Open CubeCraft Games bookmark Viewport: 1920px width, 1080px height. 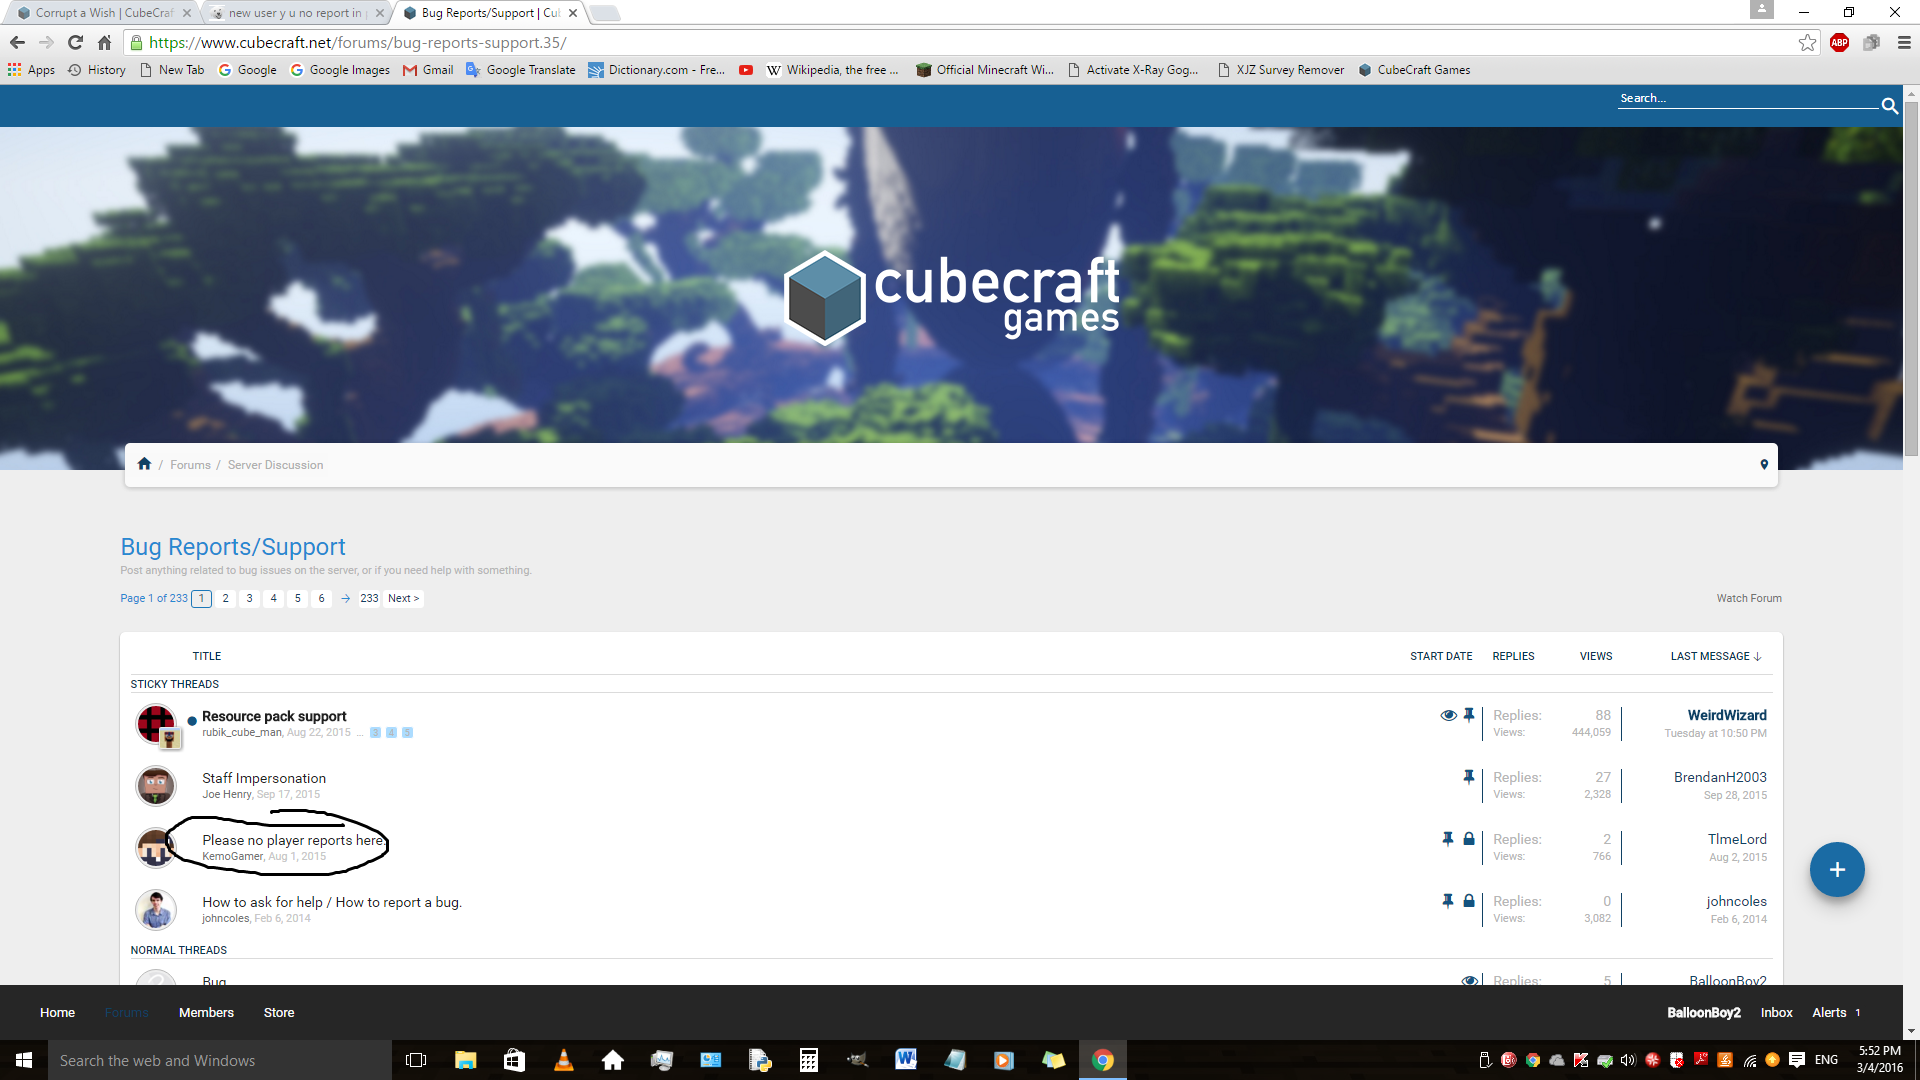coord(1414,70)
